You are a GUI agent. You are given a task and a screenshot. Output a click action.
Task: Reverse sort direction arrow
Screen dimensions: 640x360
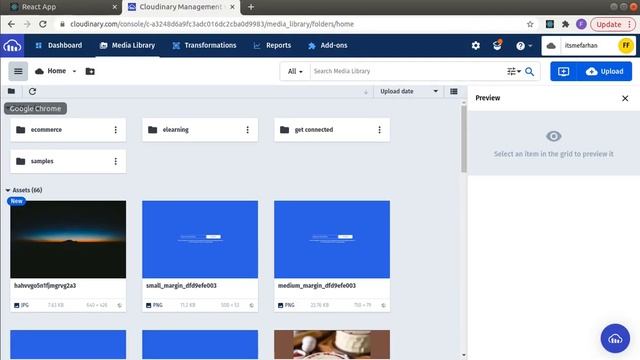(366, 92)
